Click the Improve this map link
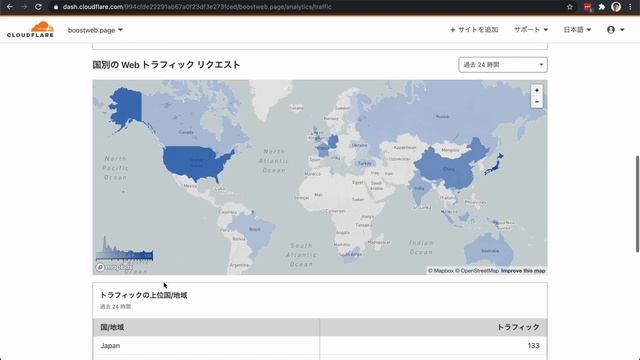The height and width of the screenshot is (360, 640). tap(523, 271)
